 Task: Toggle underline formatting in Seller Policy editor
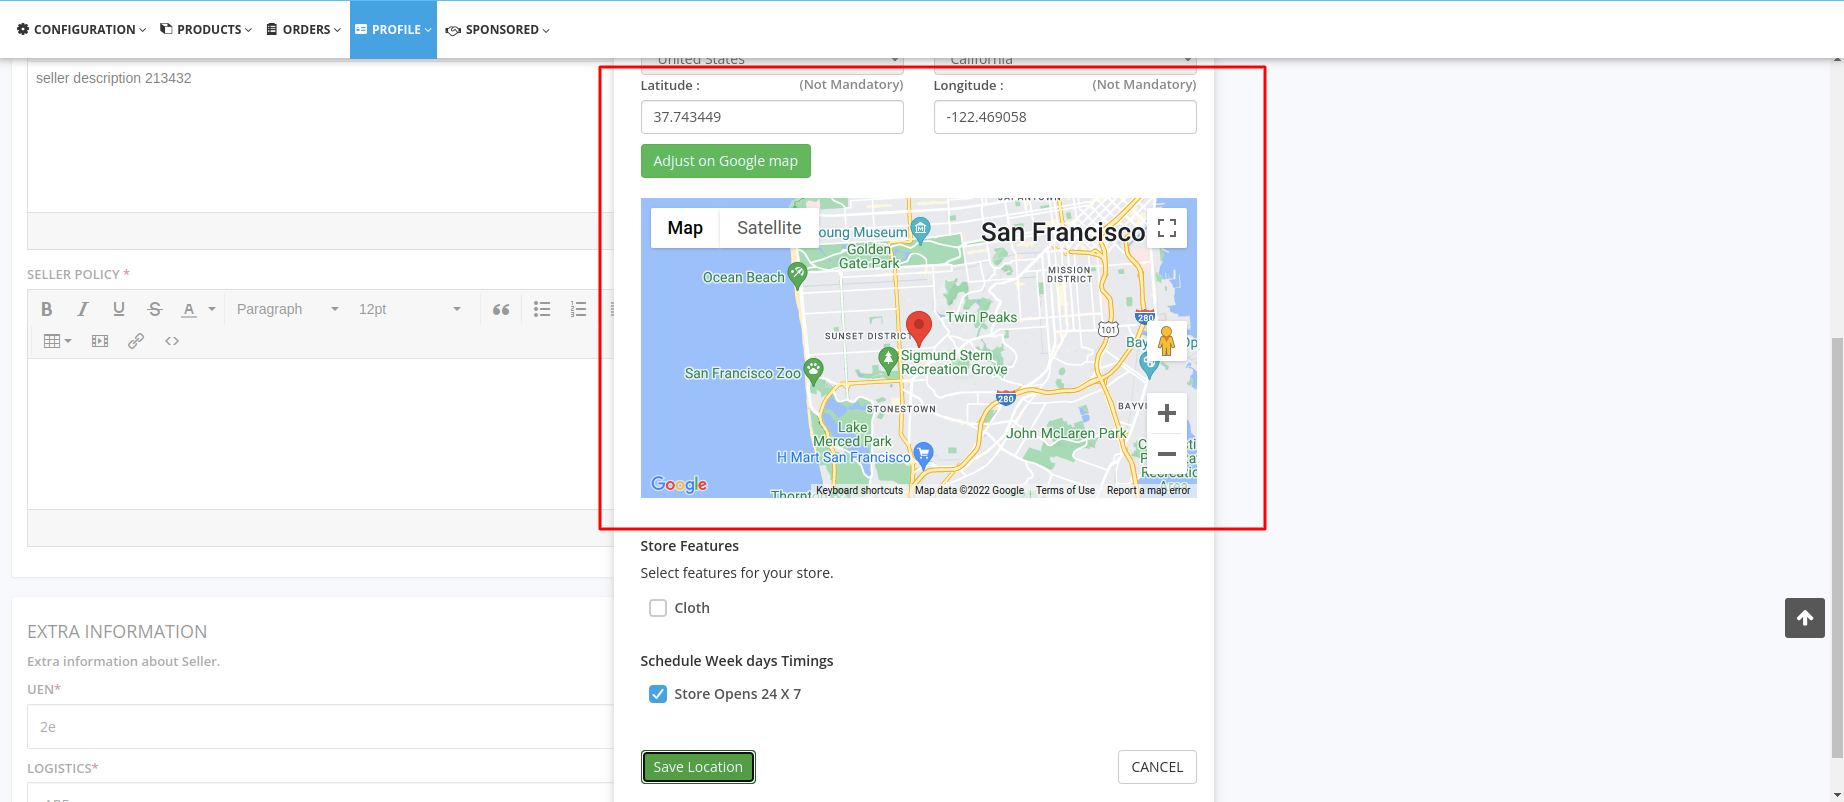[119, 309]
